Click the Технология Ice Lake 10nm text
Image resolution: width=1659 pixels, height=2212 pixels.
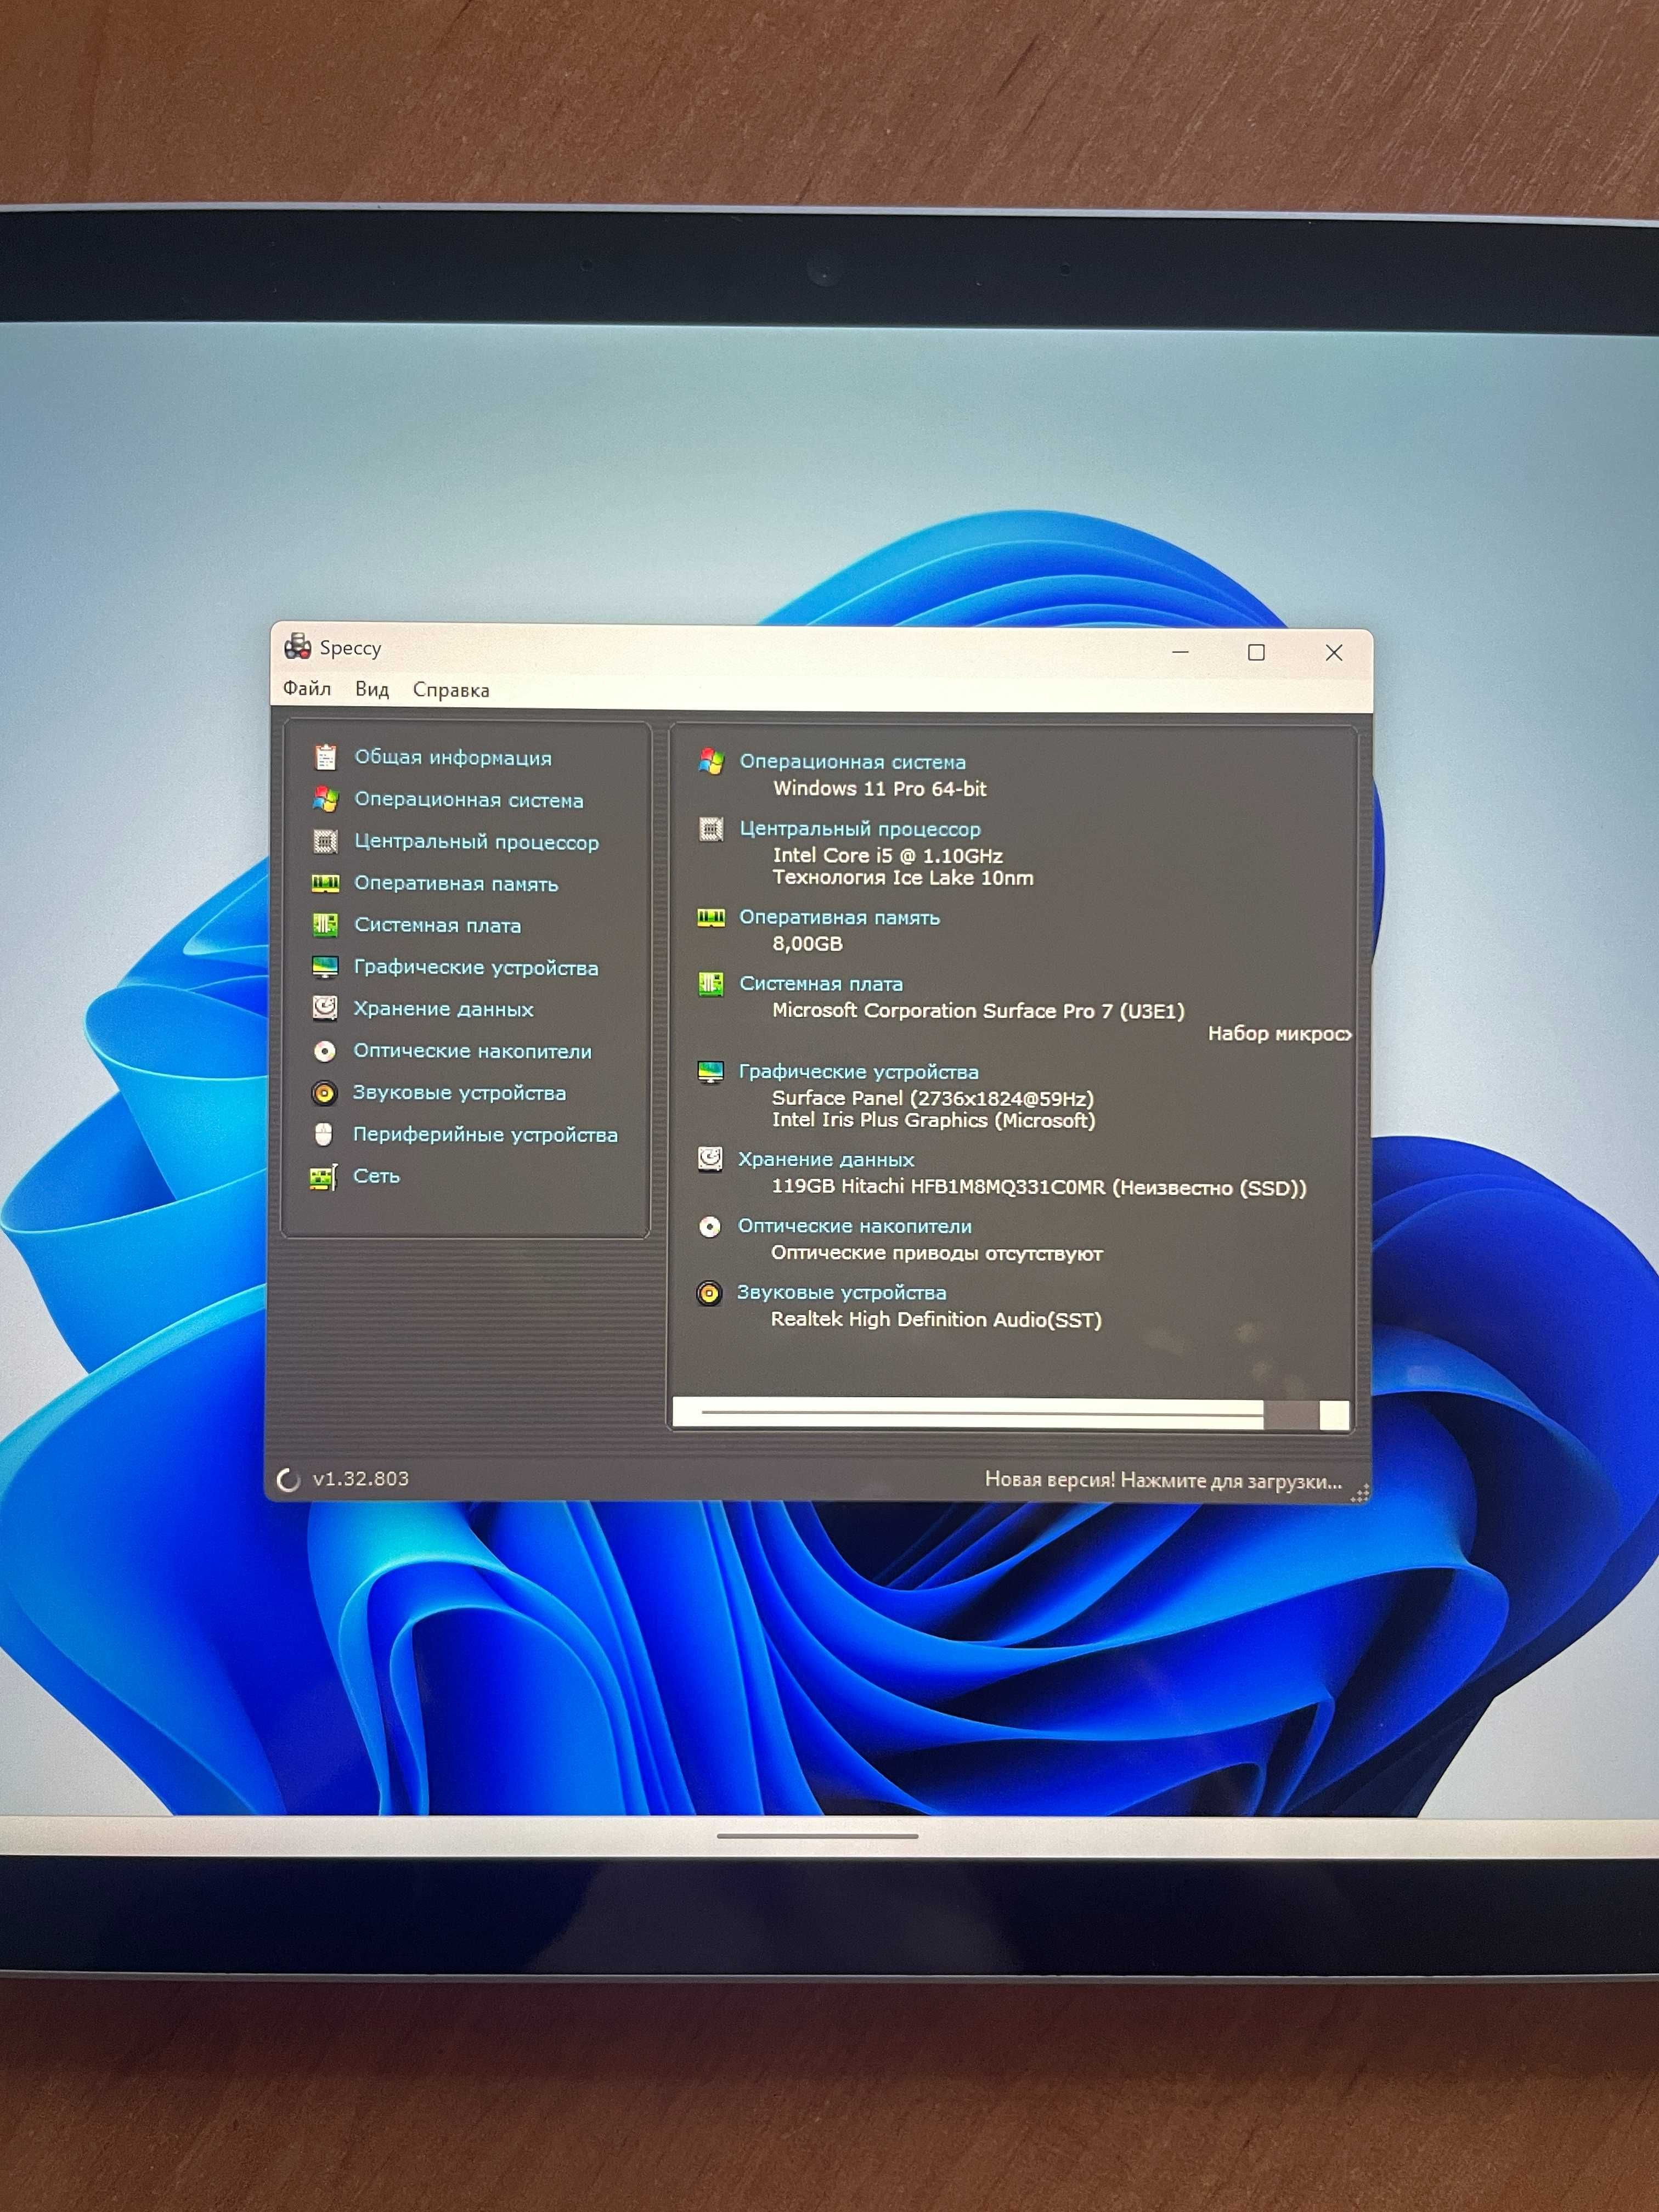(x=902, y=878)
